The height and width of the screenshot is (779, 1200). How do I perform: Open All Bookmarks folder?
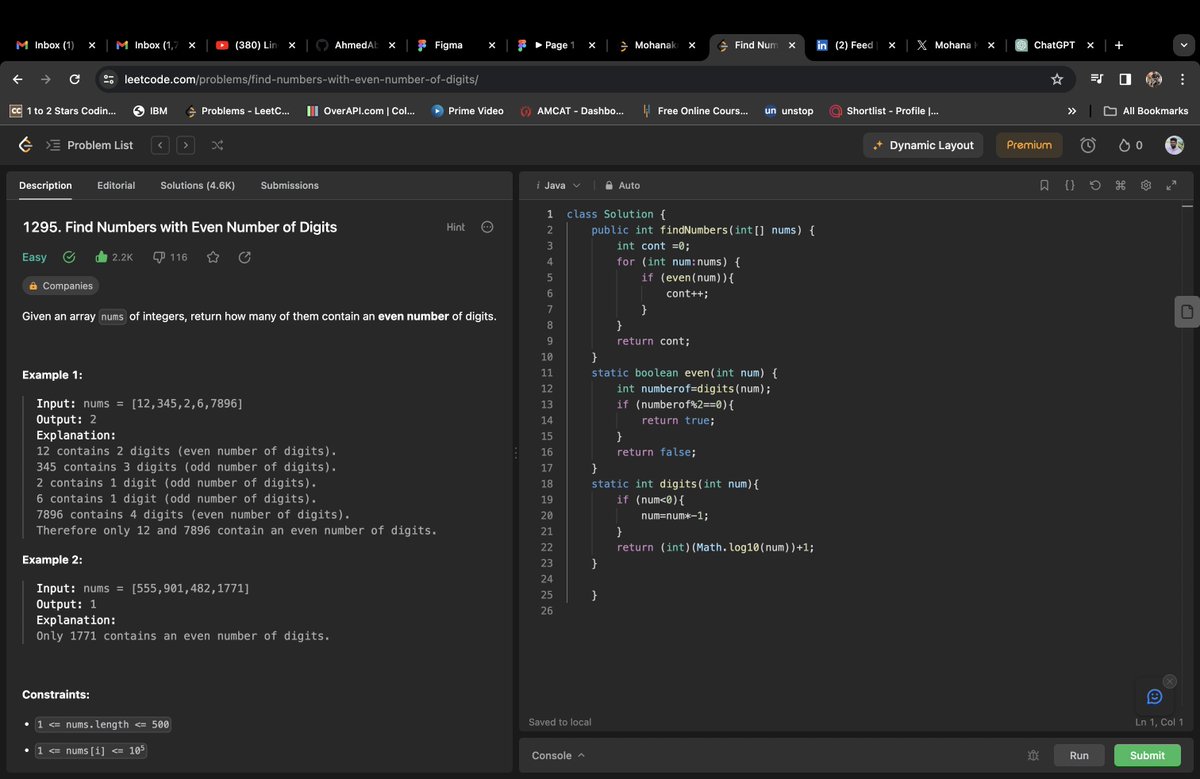point(1146,111)
